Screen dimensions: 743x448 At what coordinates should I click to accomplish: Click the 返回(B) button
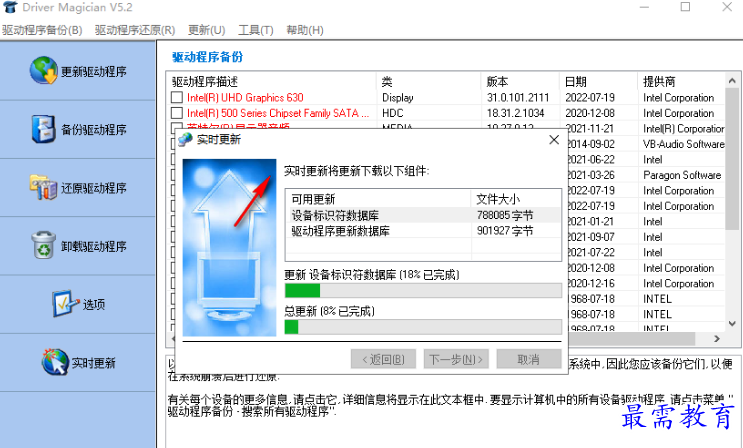click(383, 359)
